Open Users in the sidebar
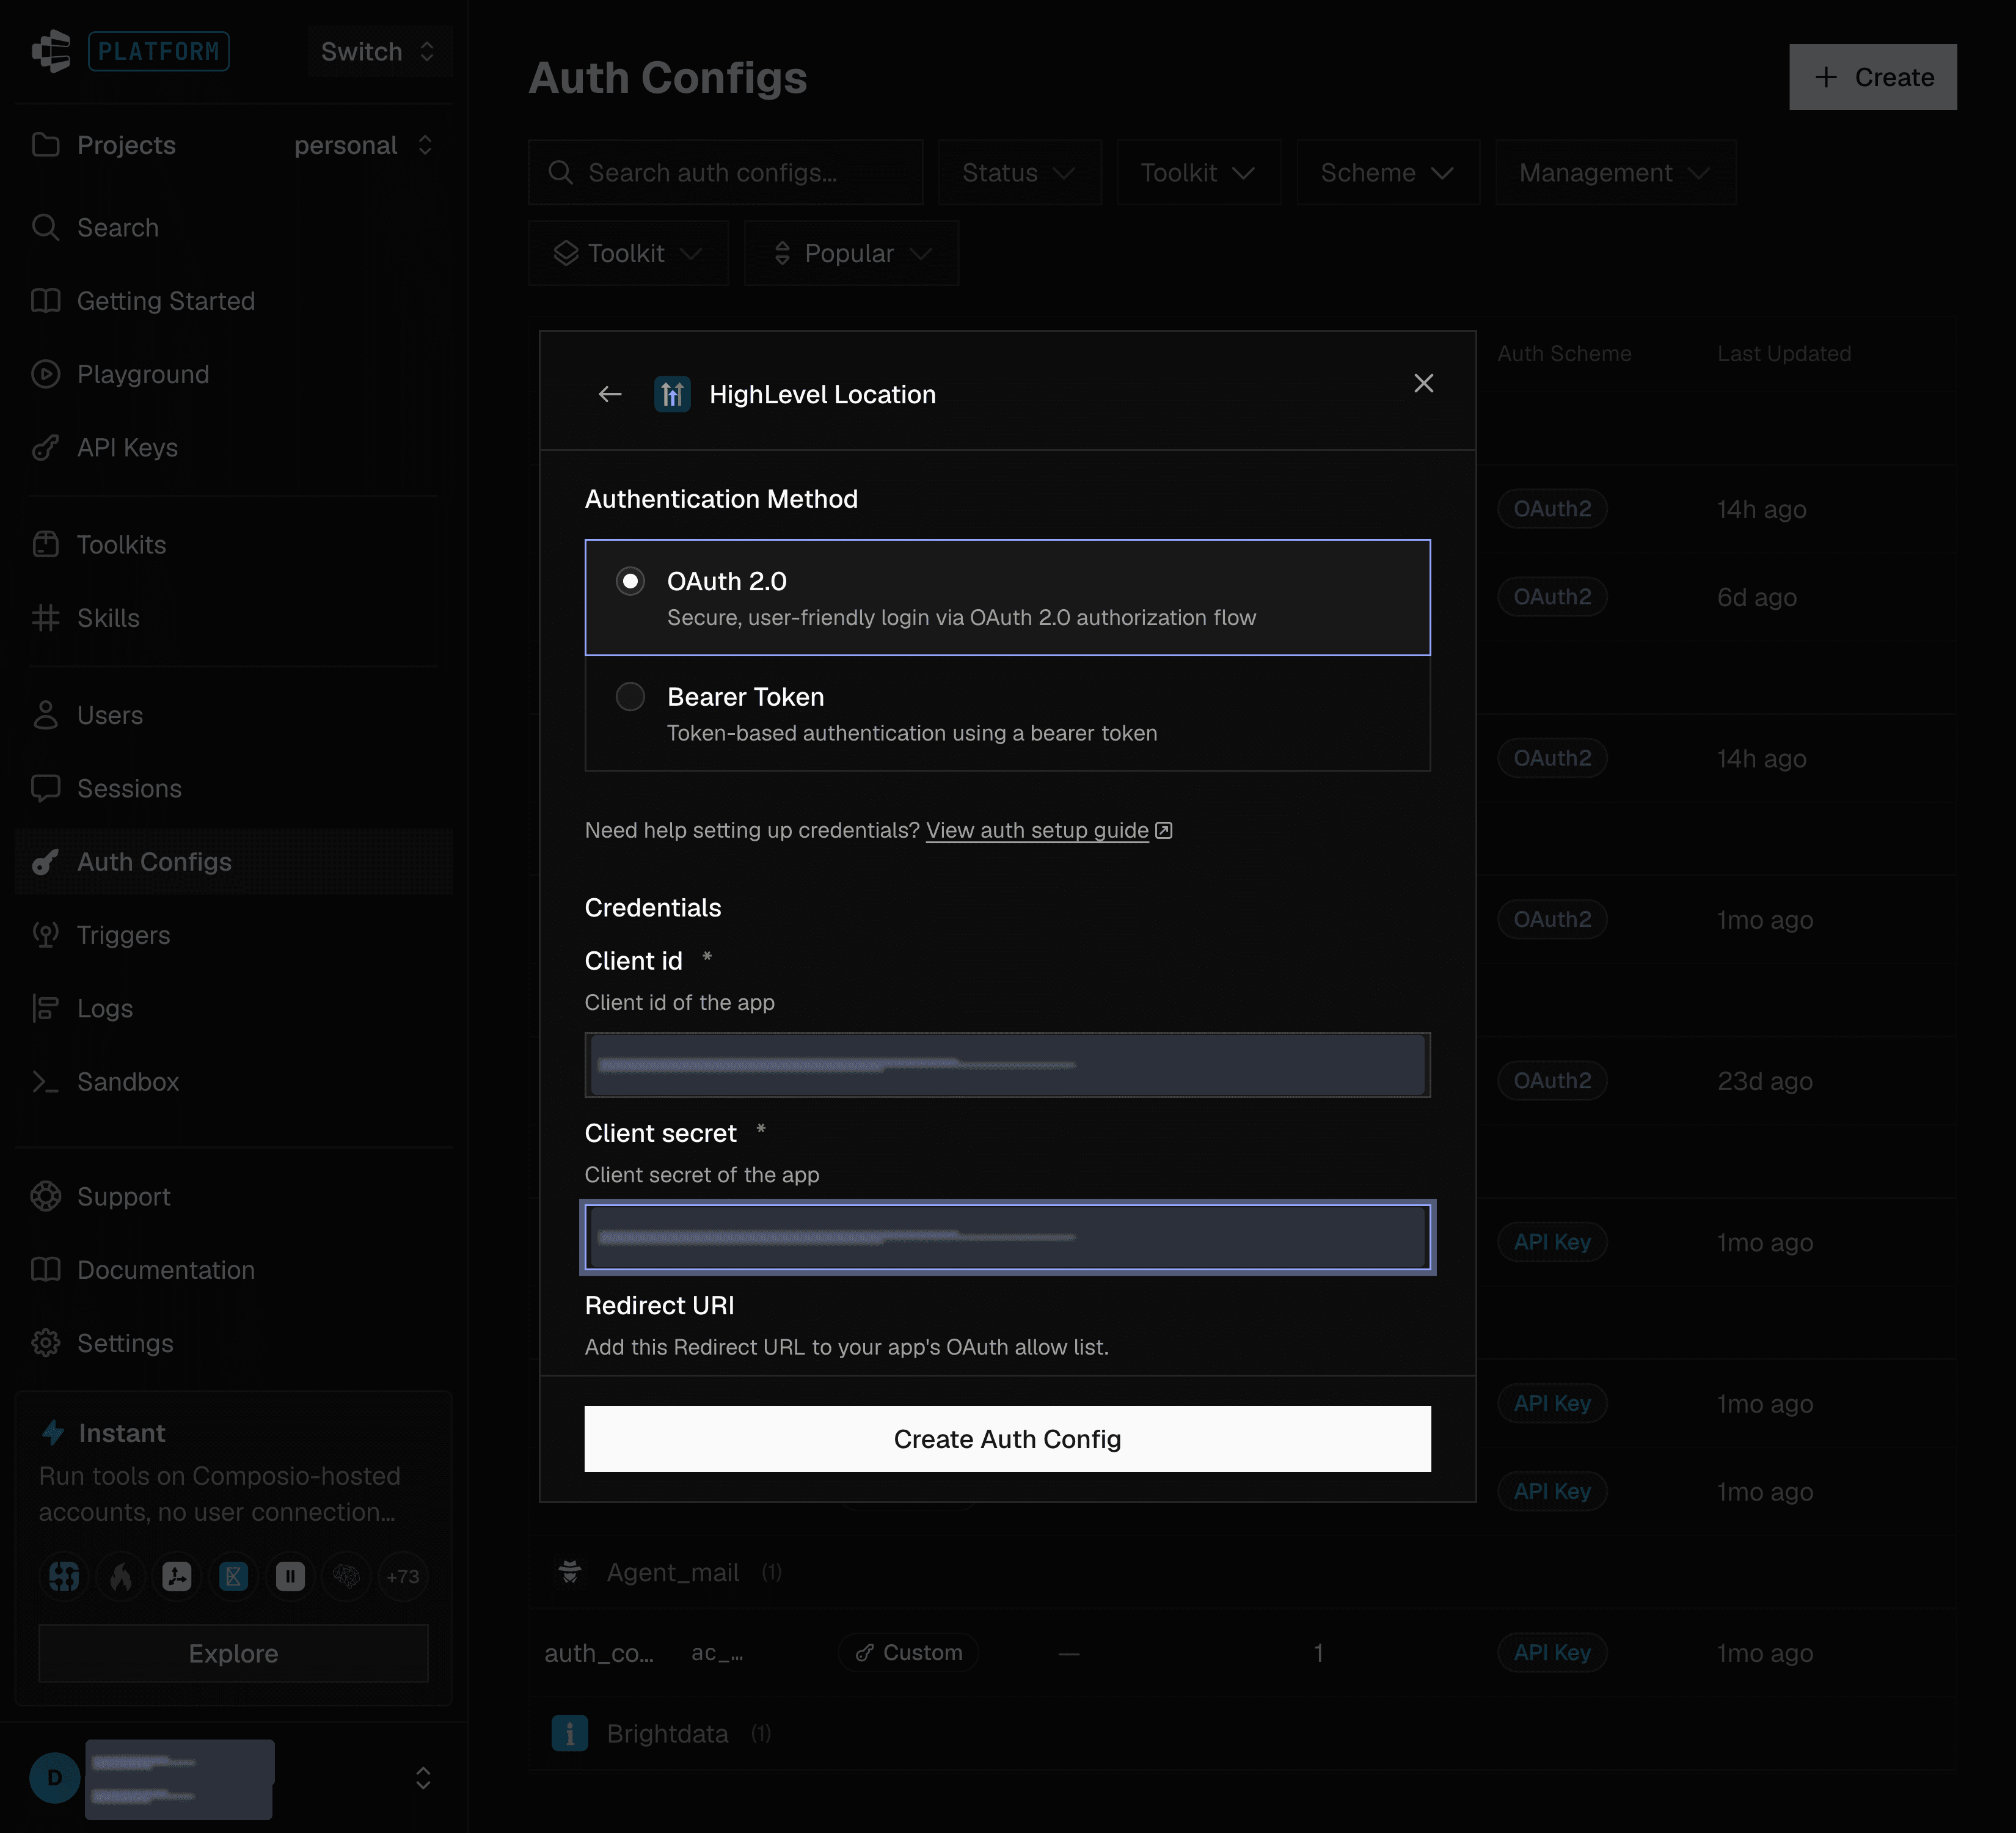The height and width of the screenshot is (1833, 2016). coord(234,715)
